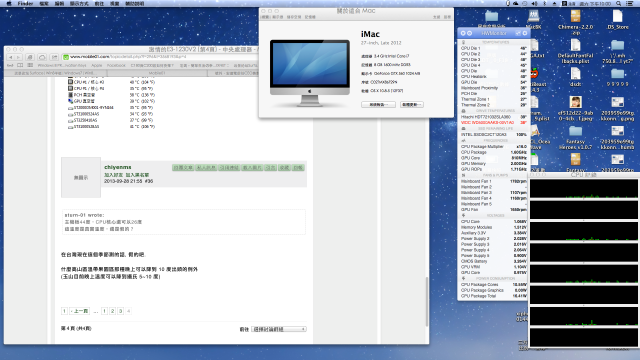
Task: Open the Facebook bookmark in bookmarks bar
Action: [x=116, y=65]
